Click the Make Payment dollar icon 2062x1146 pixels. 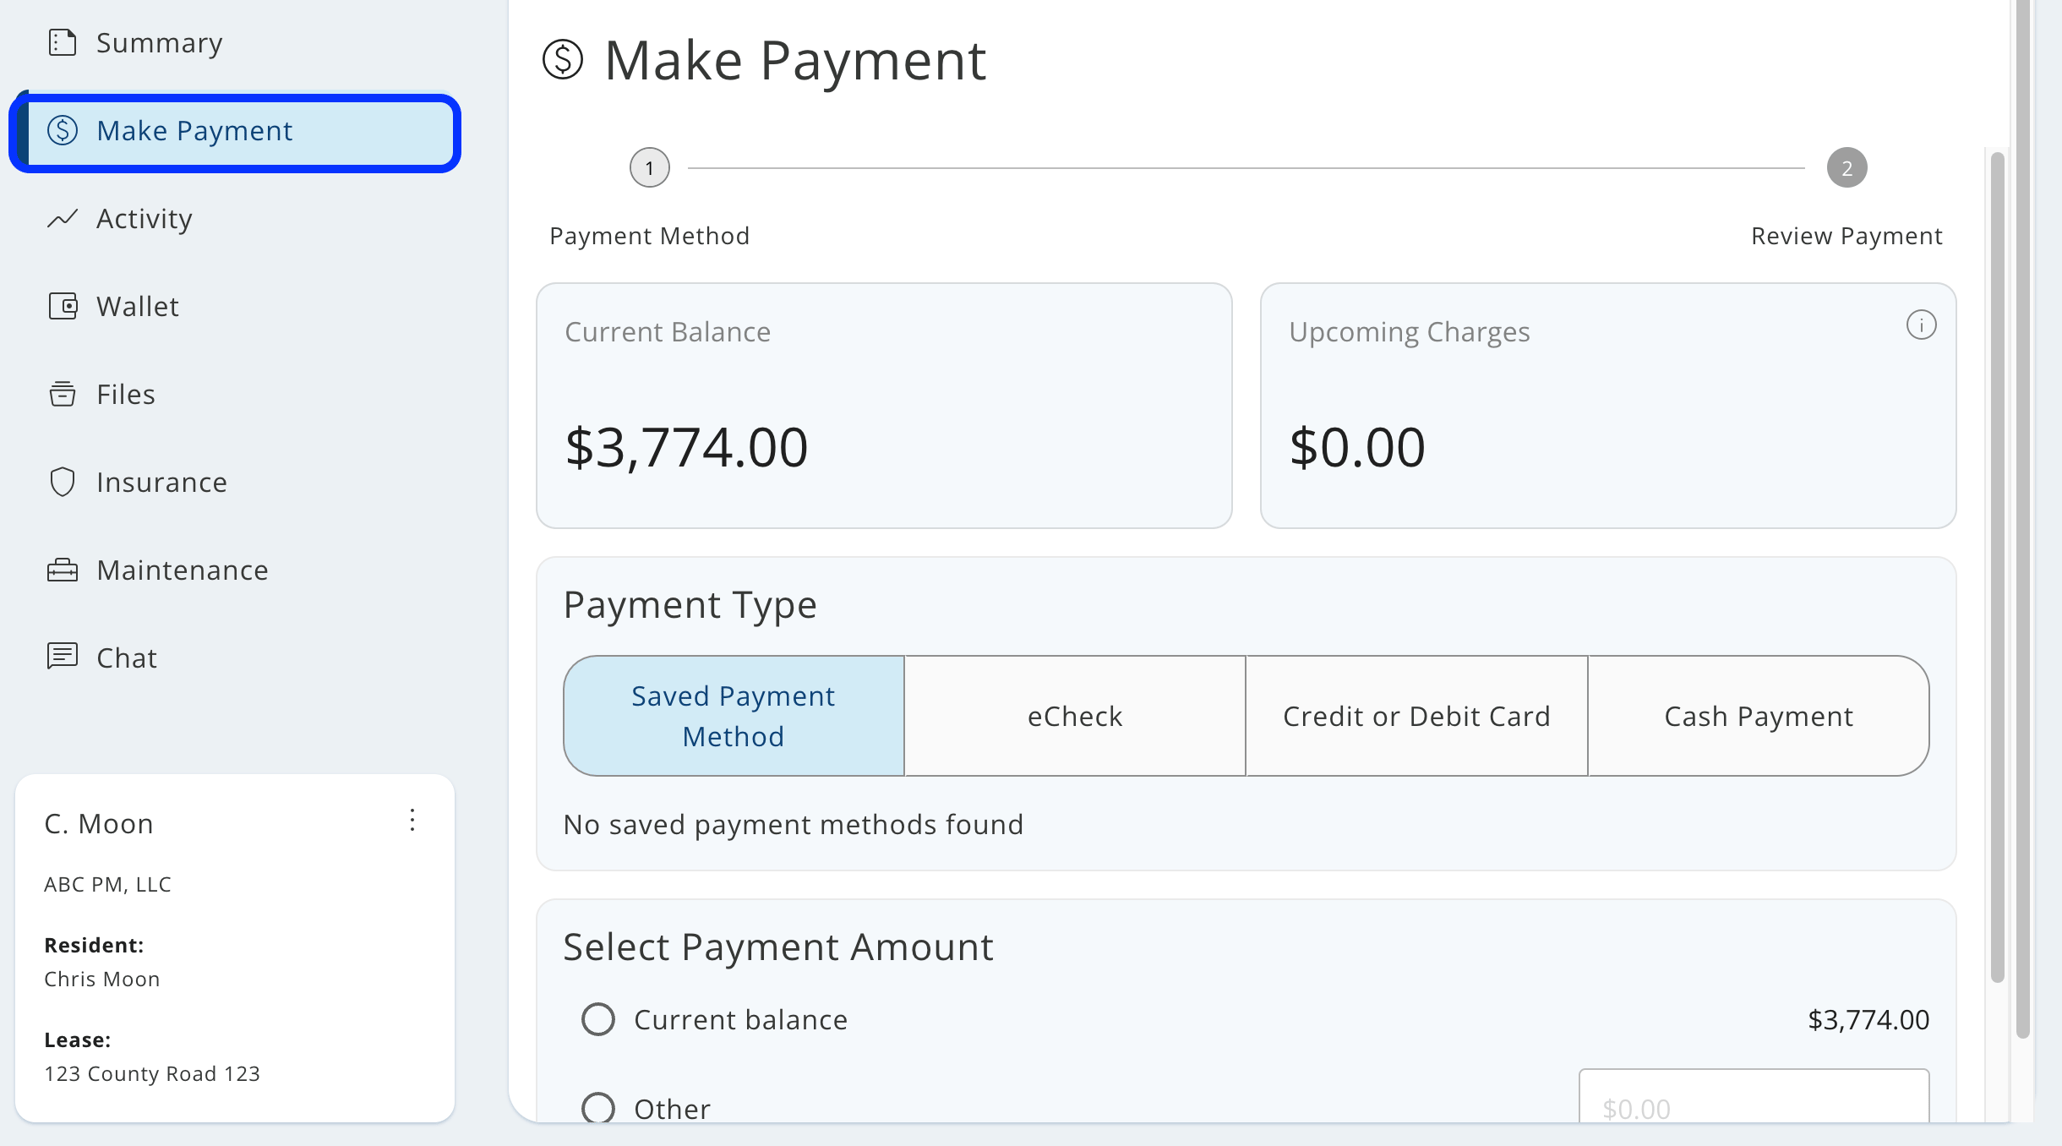[x=62, y=130]
